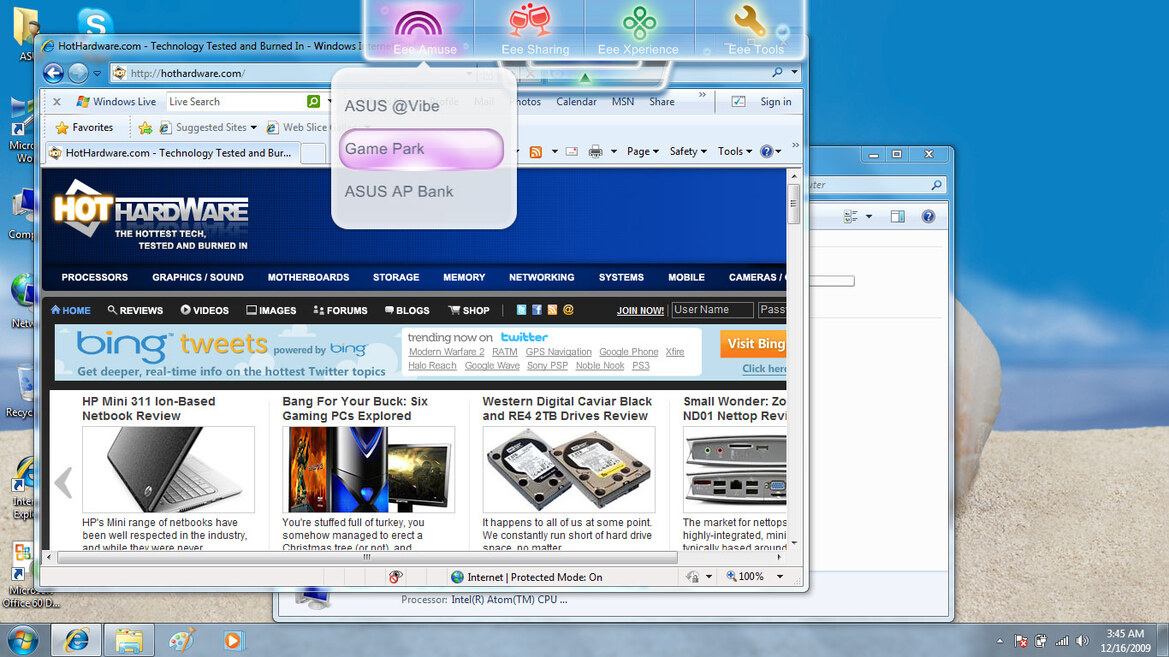Viewport: 1169px width, 657px height.
Task: Select the HotHardware.com browser tab
Action: coord(171,153)
